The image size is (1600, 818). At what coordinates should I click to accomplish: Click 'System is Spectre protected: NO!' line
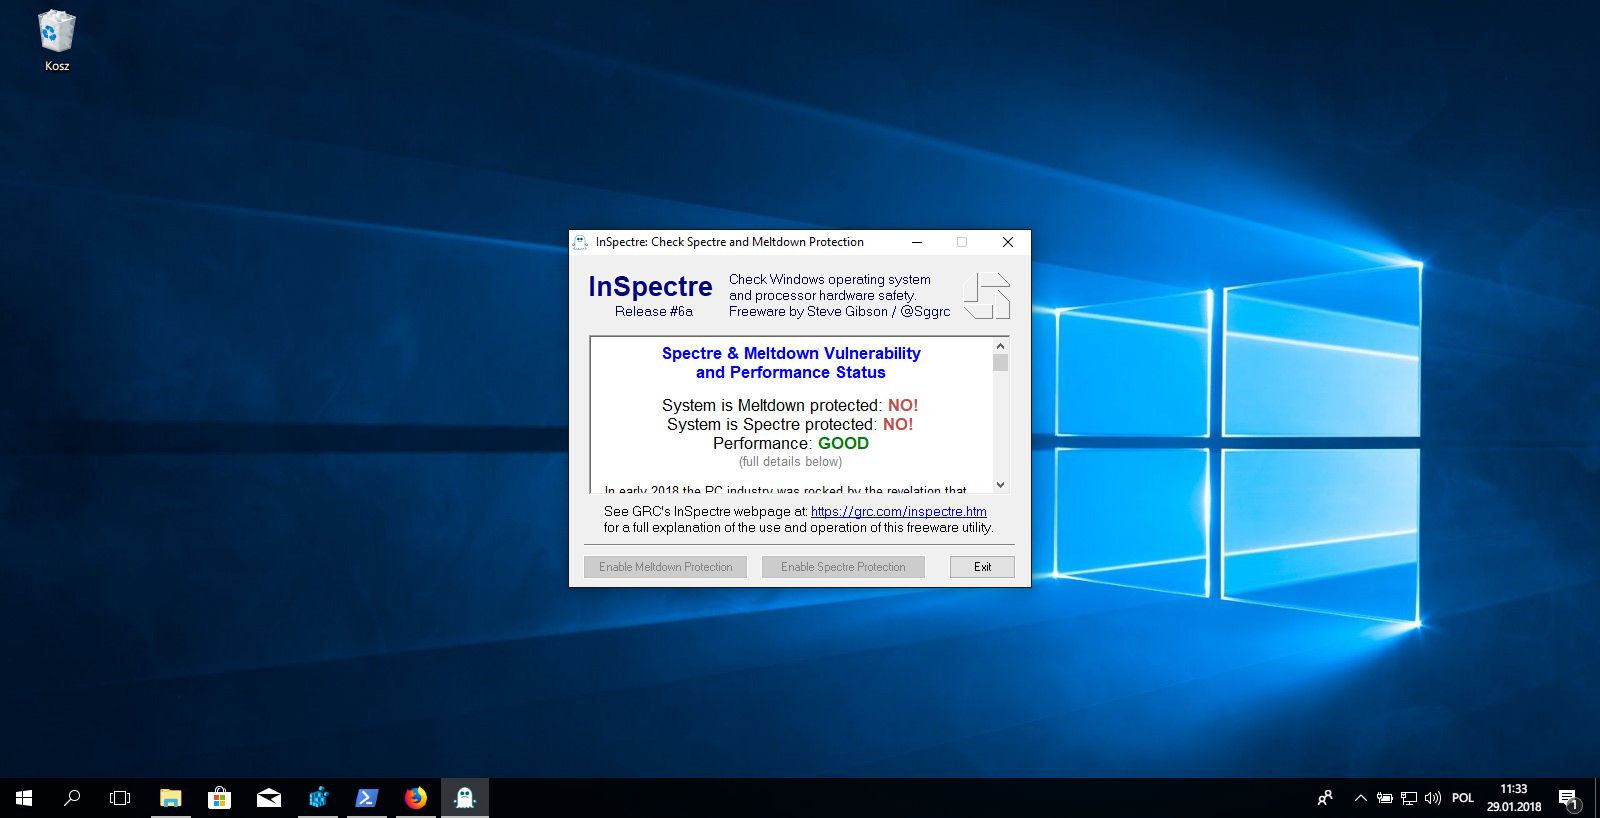click(790, 424)
